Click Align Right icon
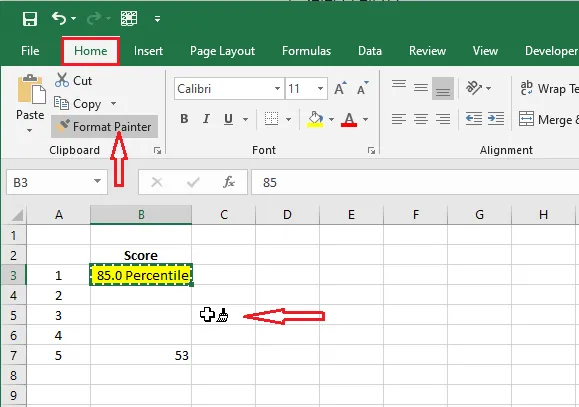This screenshot has height=407, width=579. click(443, 119)
